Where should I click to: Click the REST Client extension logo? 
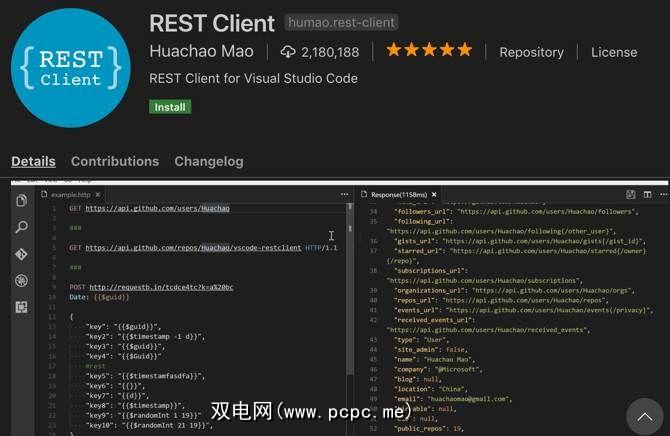point(70,67)
